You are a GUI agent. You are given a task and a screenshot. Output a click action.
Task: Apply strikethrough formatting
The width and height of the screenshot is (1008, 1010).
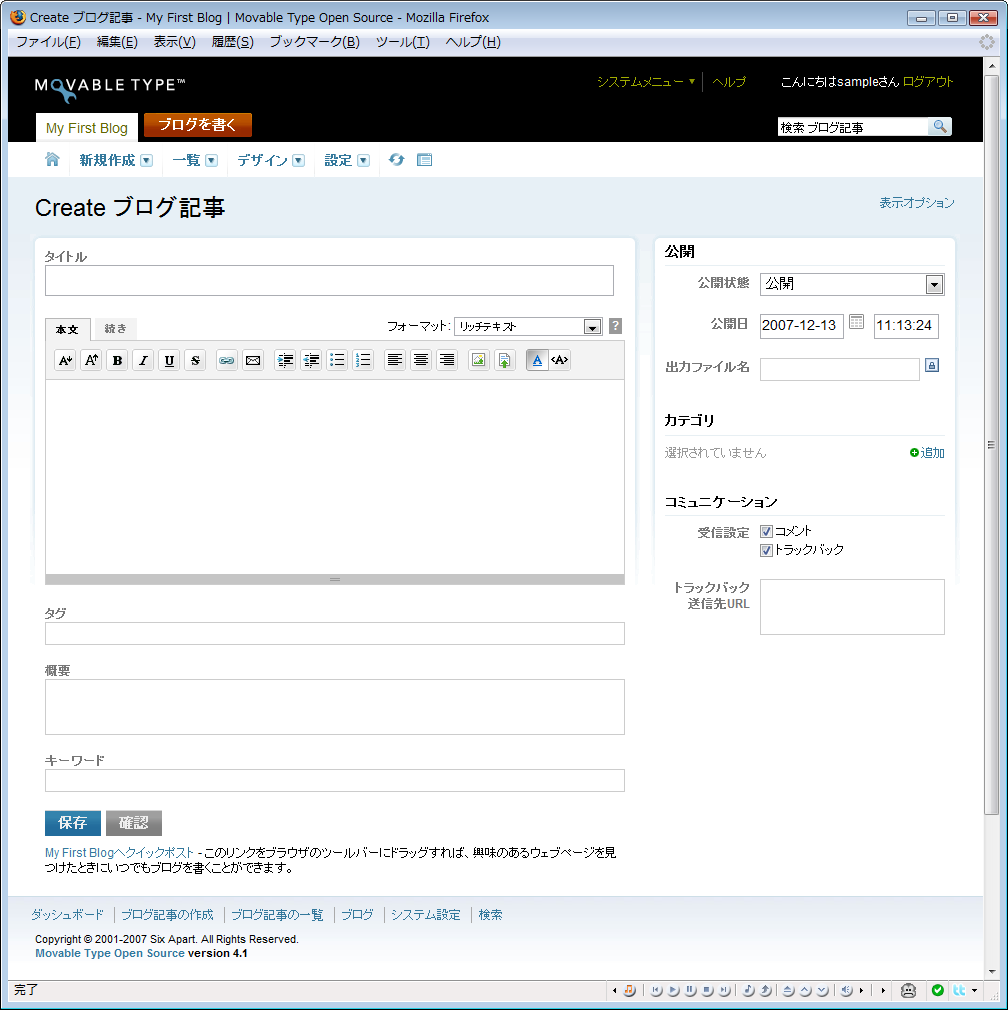[x=195, y=360]
